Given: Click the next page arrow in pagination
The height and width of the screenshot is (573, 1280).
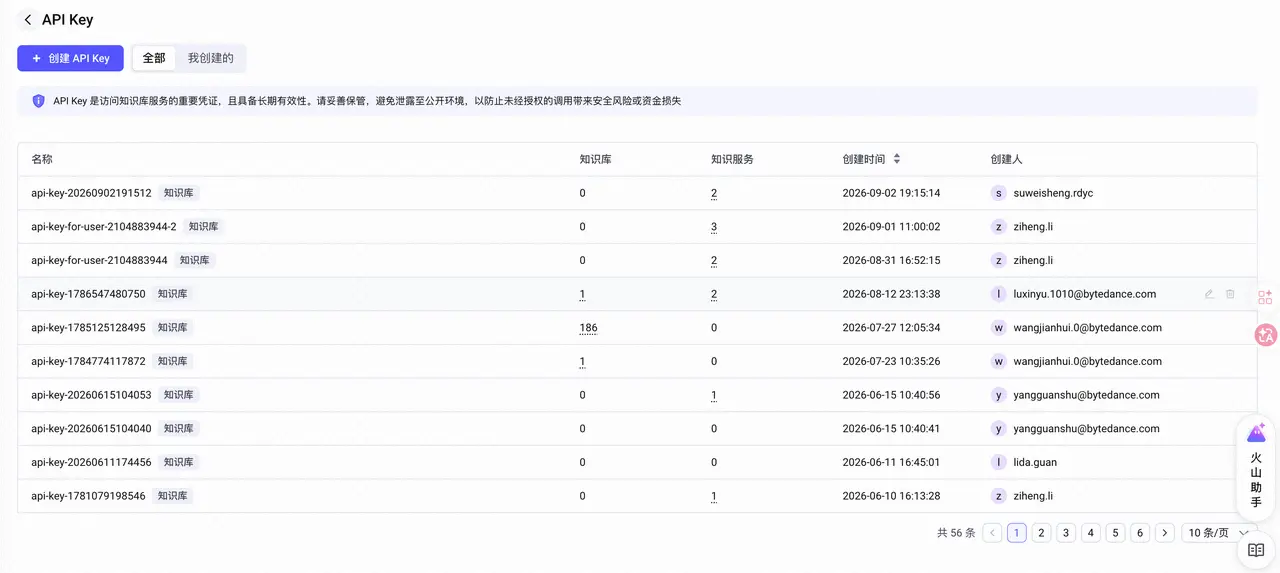Looking at the screenshot, I should 1164,533.
